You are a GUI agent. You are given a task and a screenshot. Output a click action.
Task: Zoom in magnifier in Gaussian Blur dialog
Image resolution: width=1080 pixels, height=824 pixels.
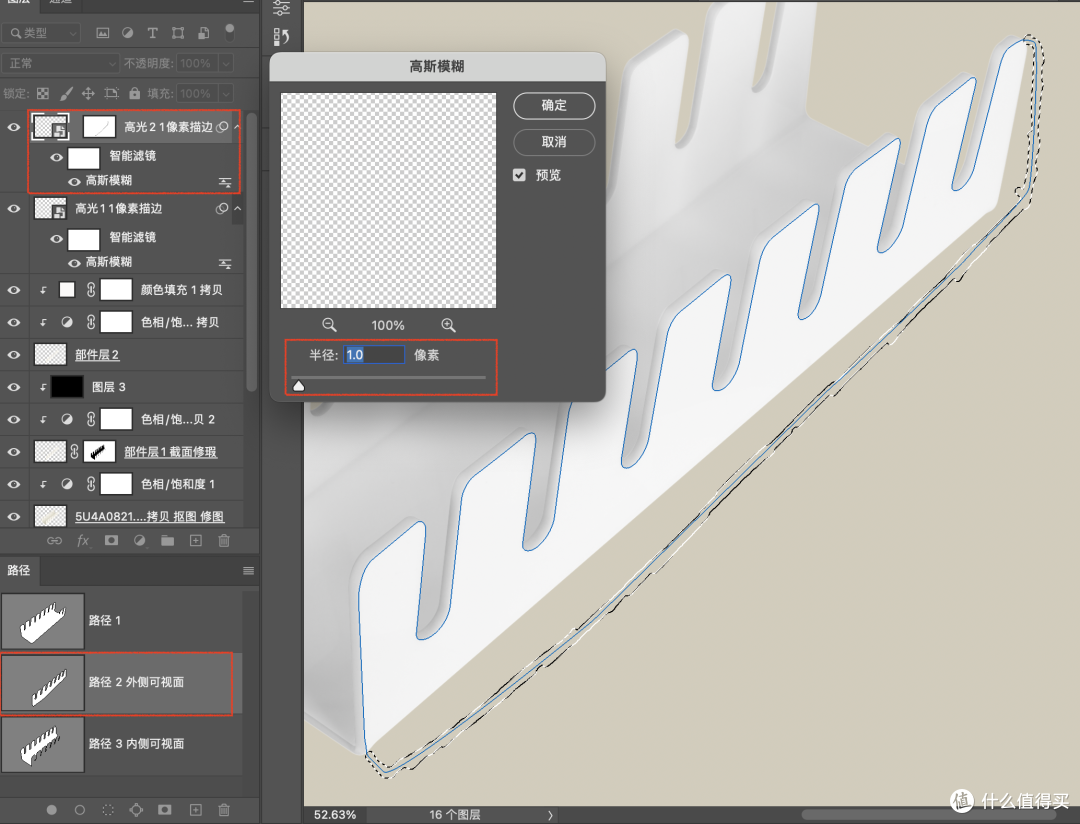tap(448, 325)
